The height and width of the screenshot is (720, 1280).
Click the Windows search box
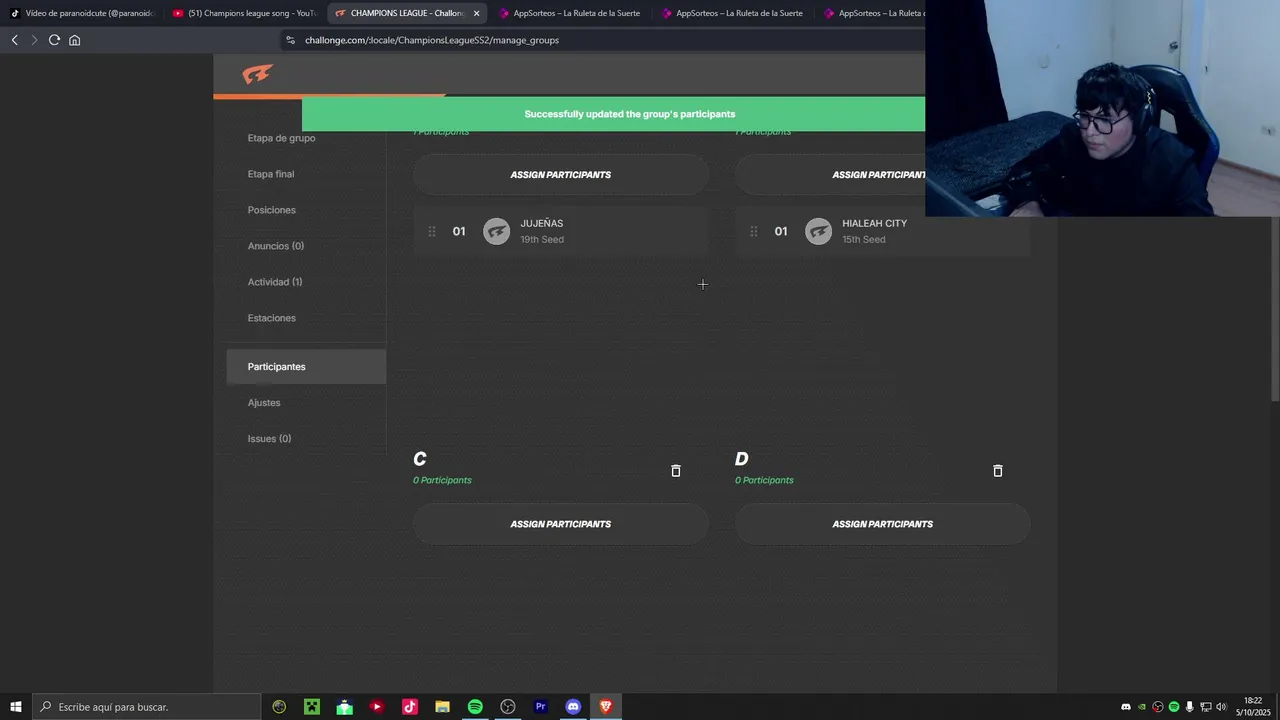pos(146,707)
